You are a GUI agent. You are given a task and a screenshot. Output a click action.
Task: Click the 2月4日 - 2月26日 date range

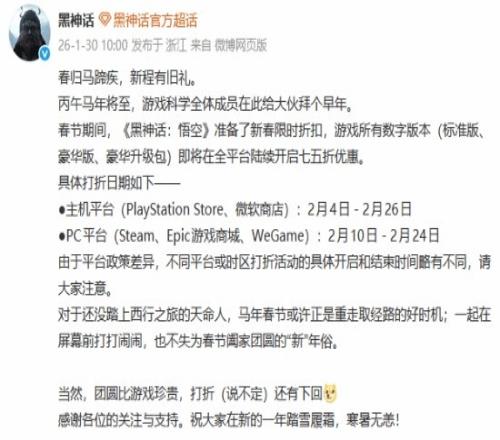pyautogui.click(x=359, y=210)
